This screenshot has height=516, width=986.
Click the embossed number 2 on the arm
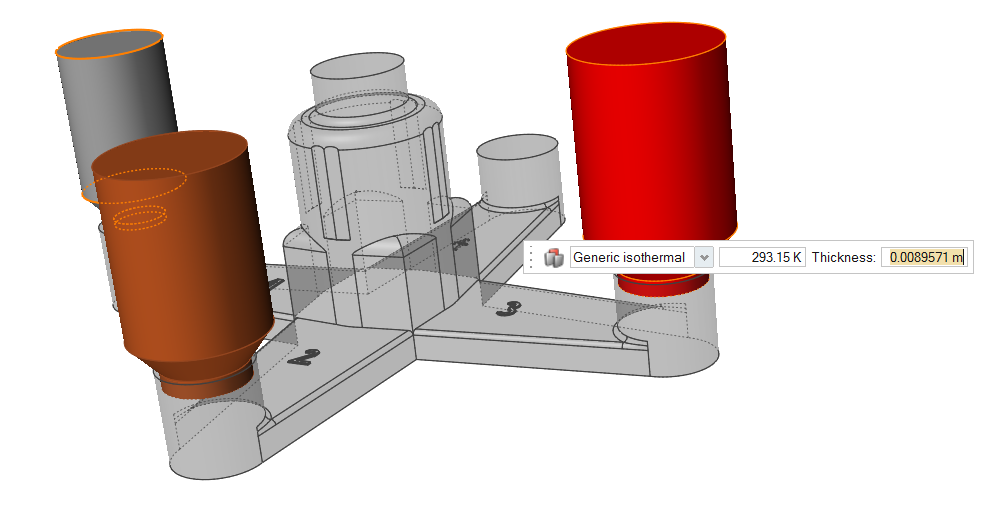tap(299, 358)
